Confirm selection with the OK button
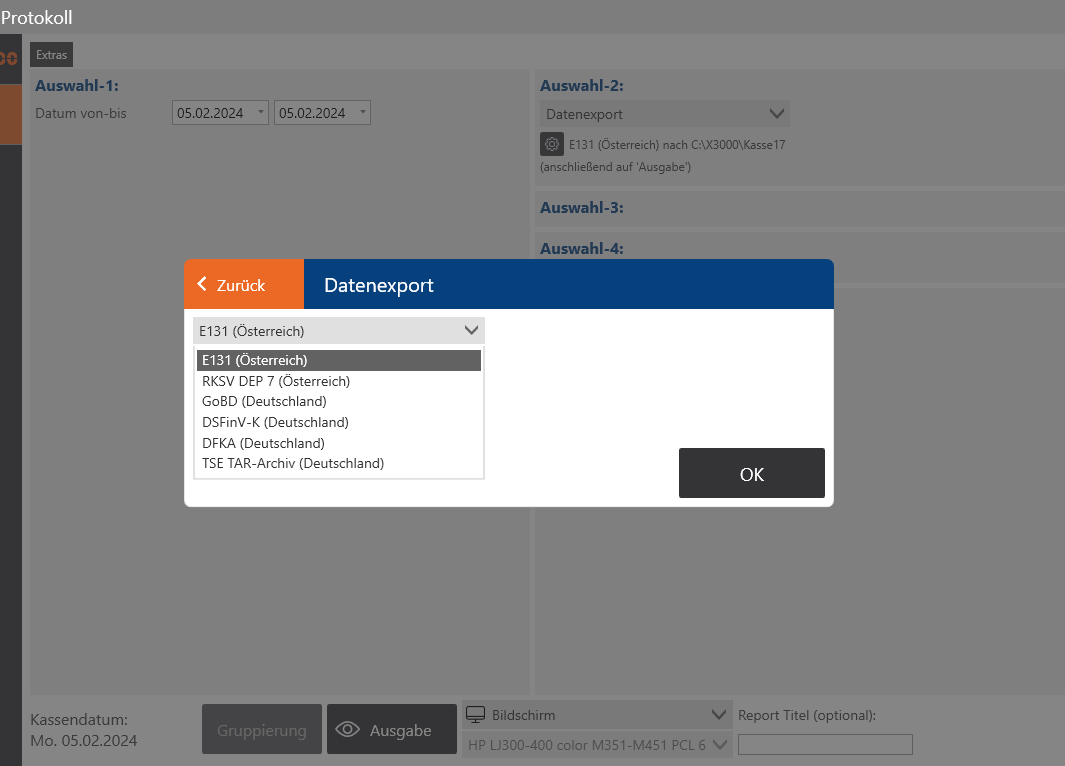Screen dimensions: 1065x766 [x=751, y=473]
